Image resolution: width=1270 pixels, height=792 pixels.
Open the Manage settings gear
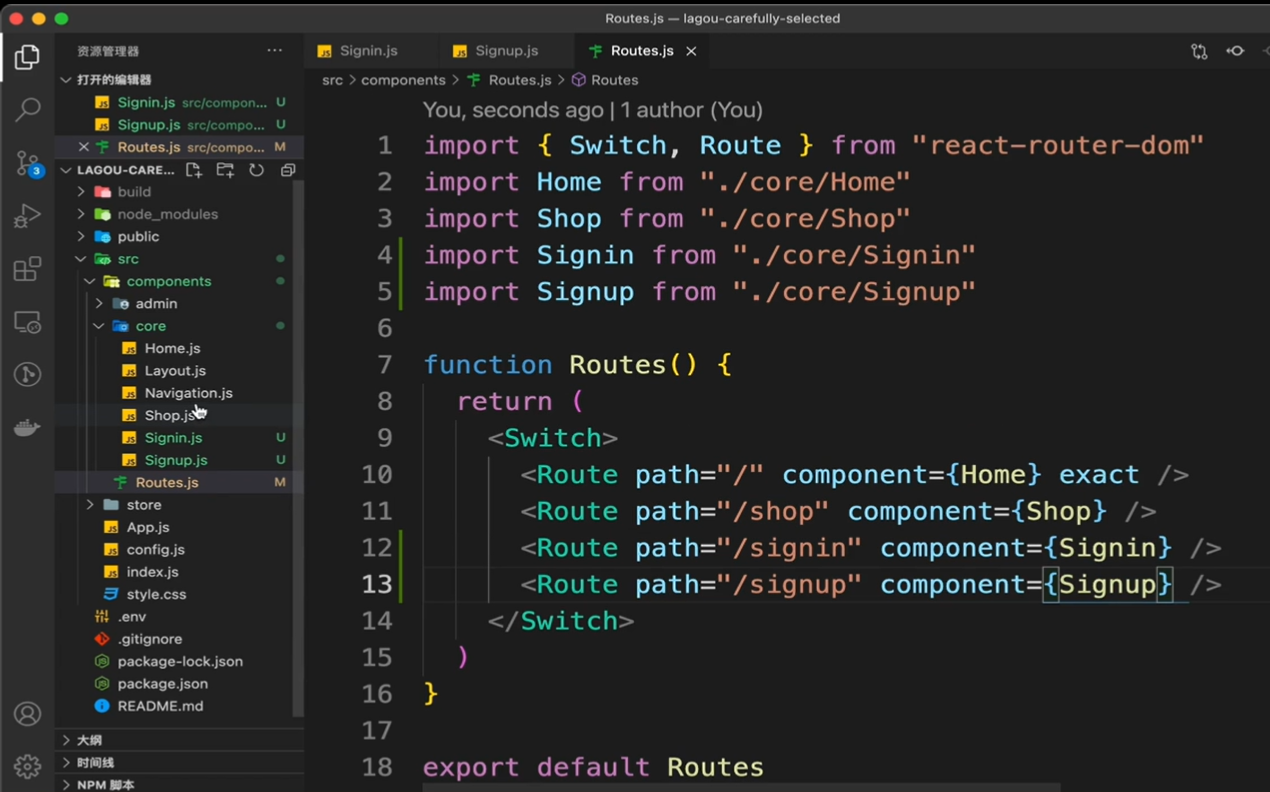[x=27, y=766]
